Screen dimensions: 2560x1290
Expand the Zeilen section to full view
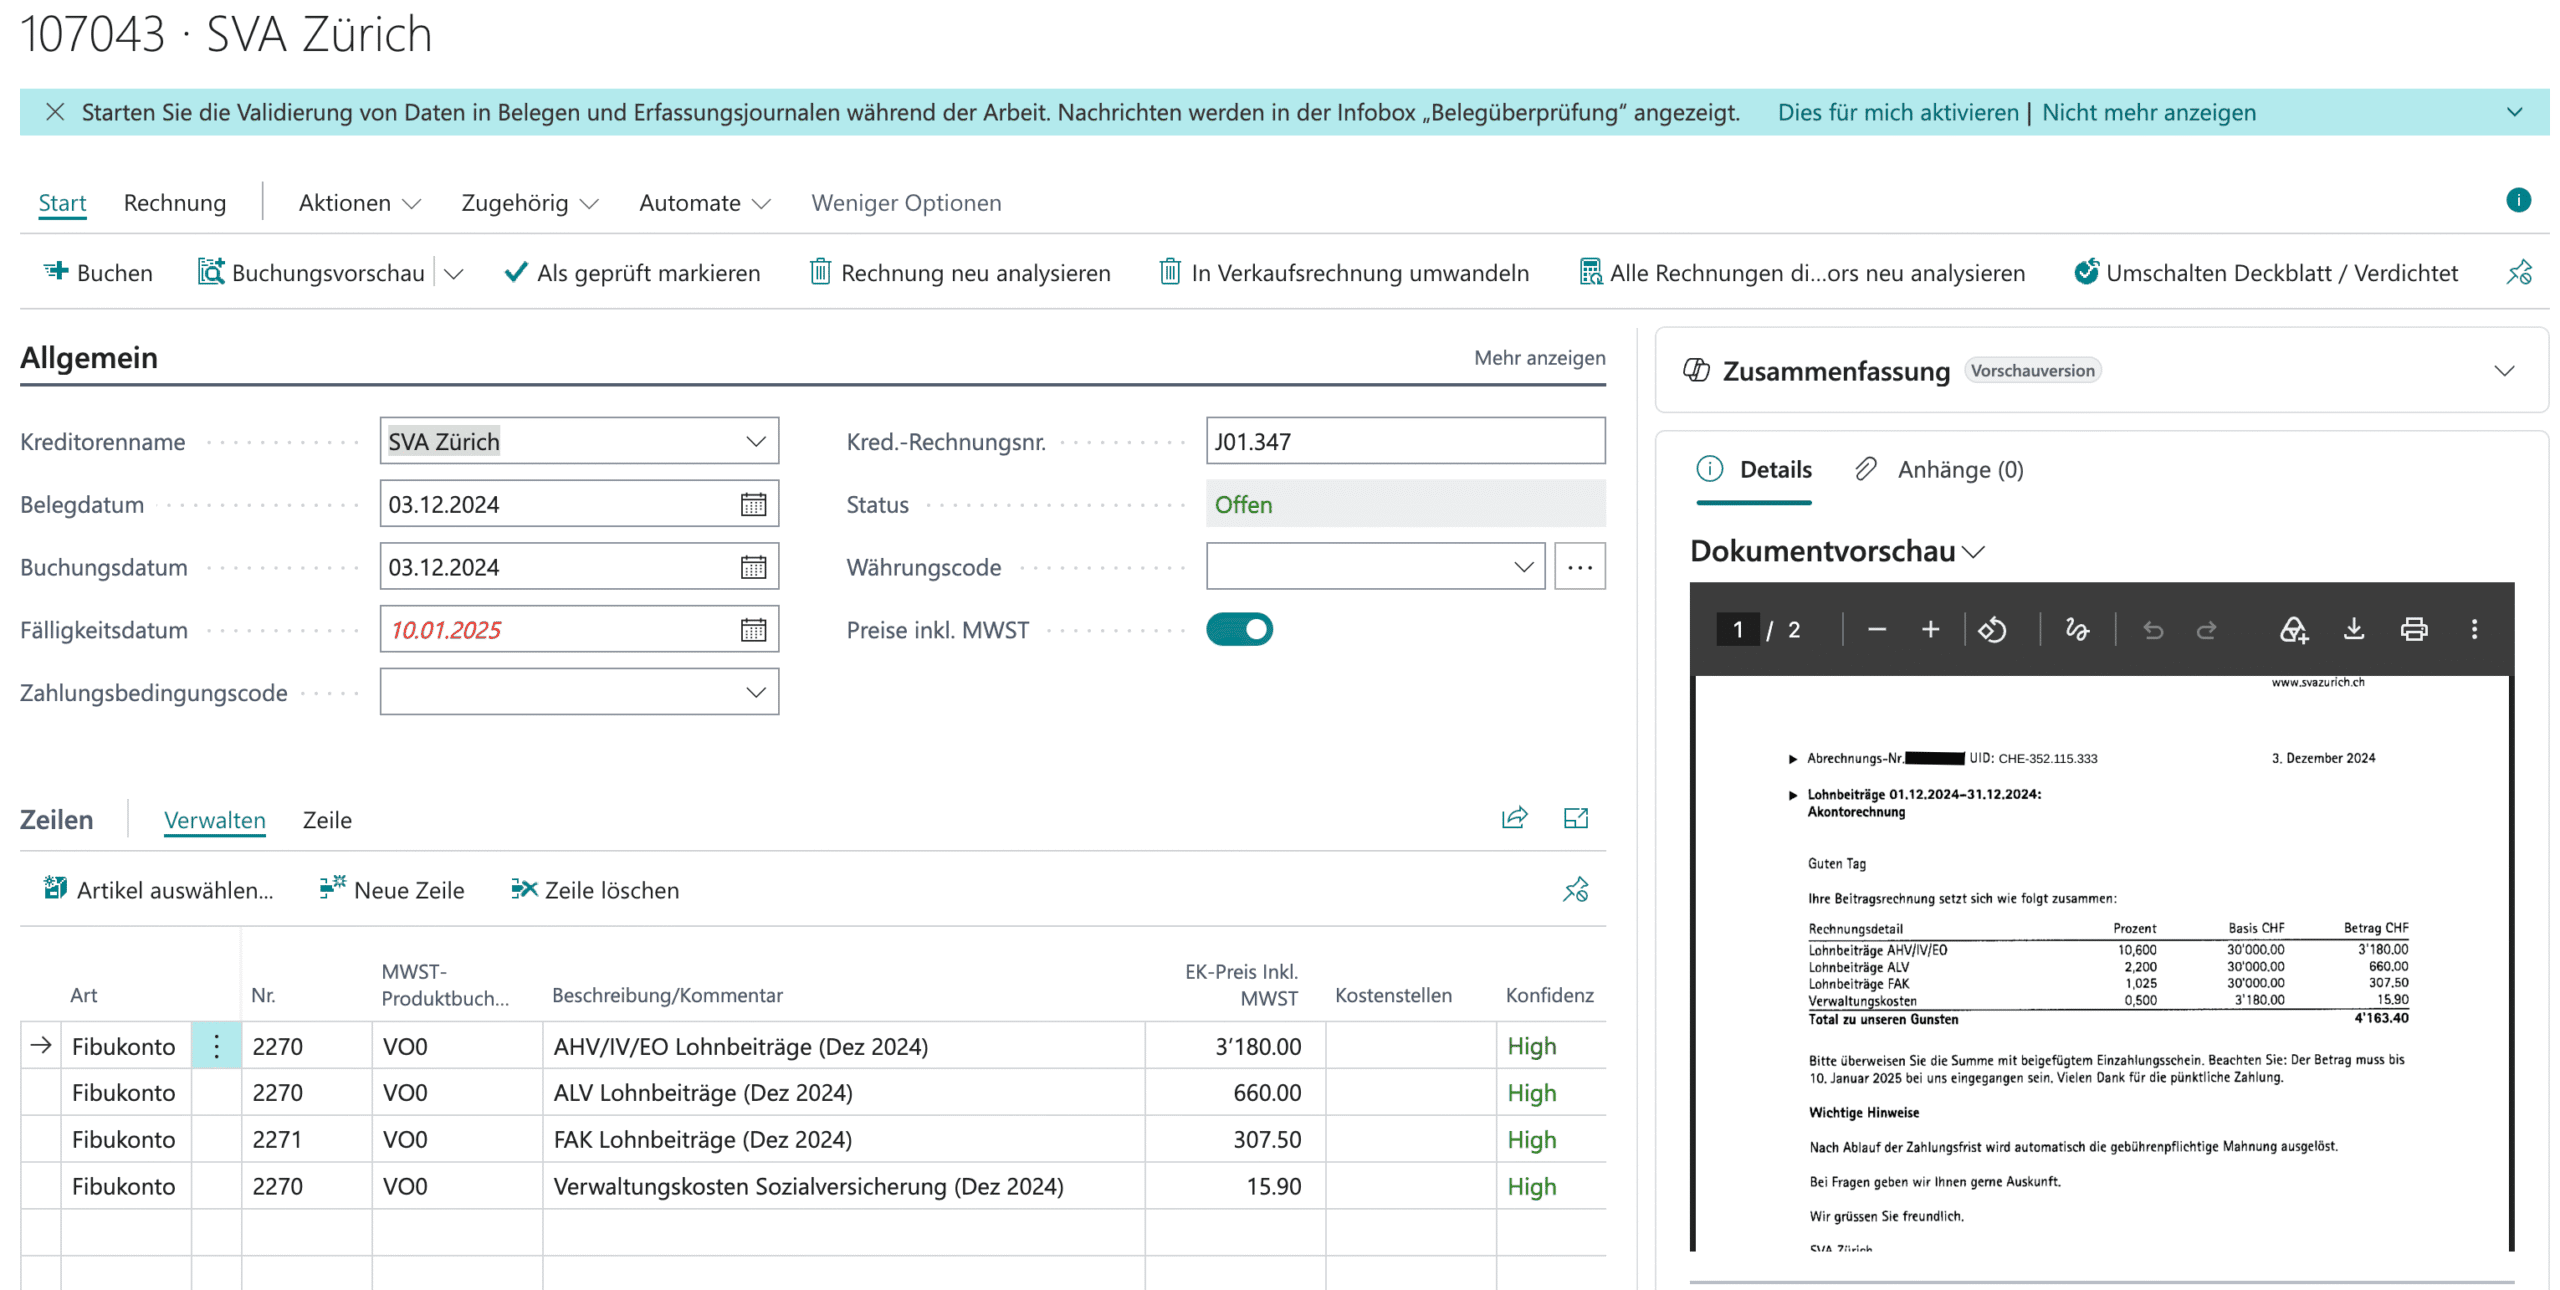[1575, 818]
